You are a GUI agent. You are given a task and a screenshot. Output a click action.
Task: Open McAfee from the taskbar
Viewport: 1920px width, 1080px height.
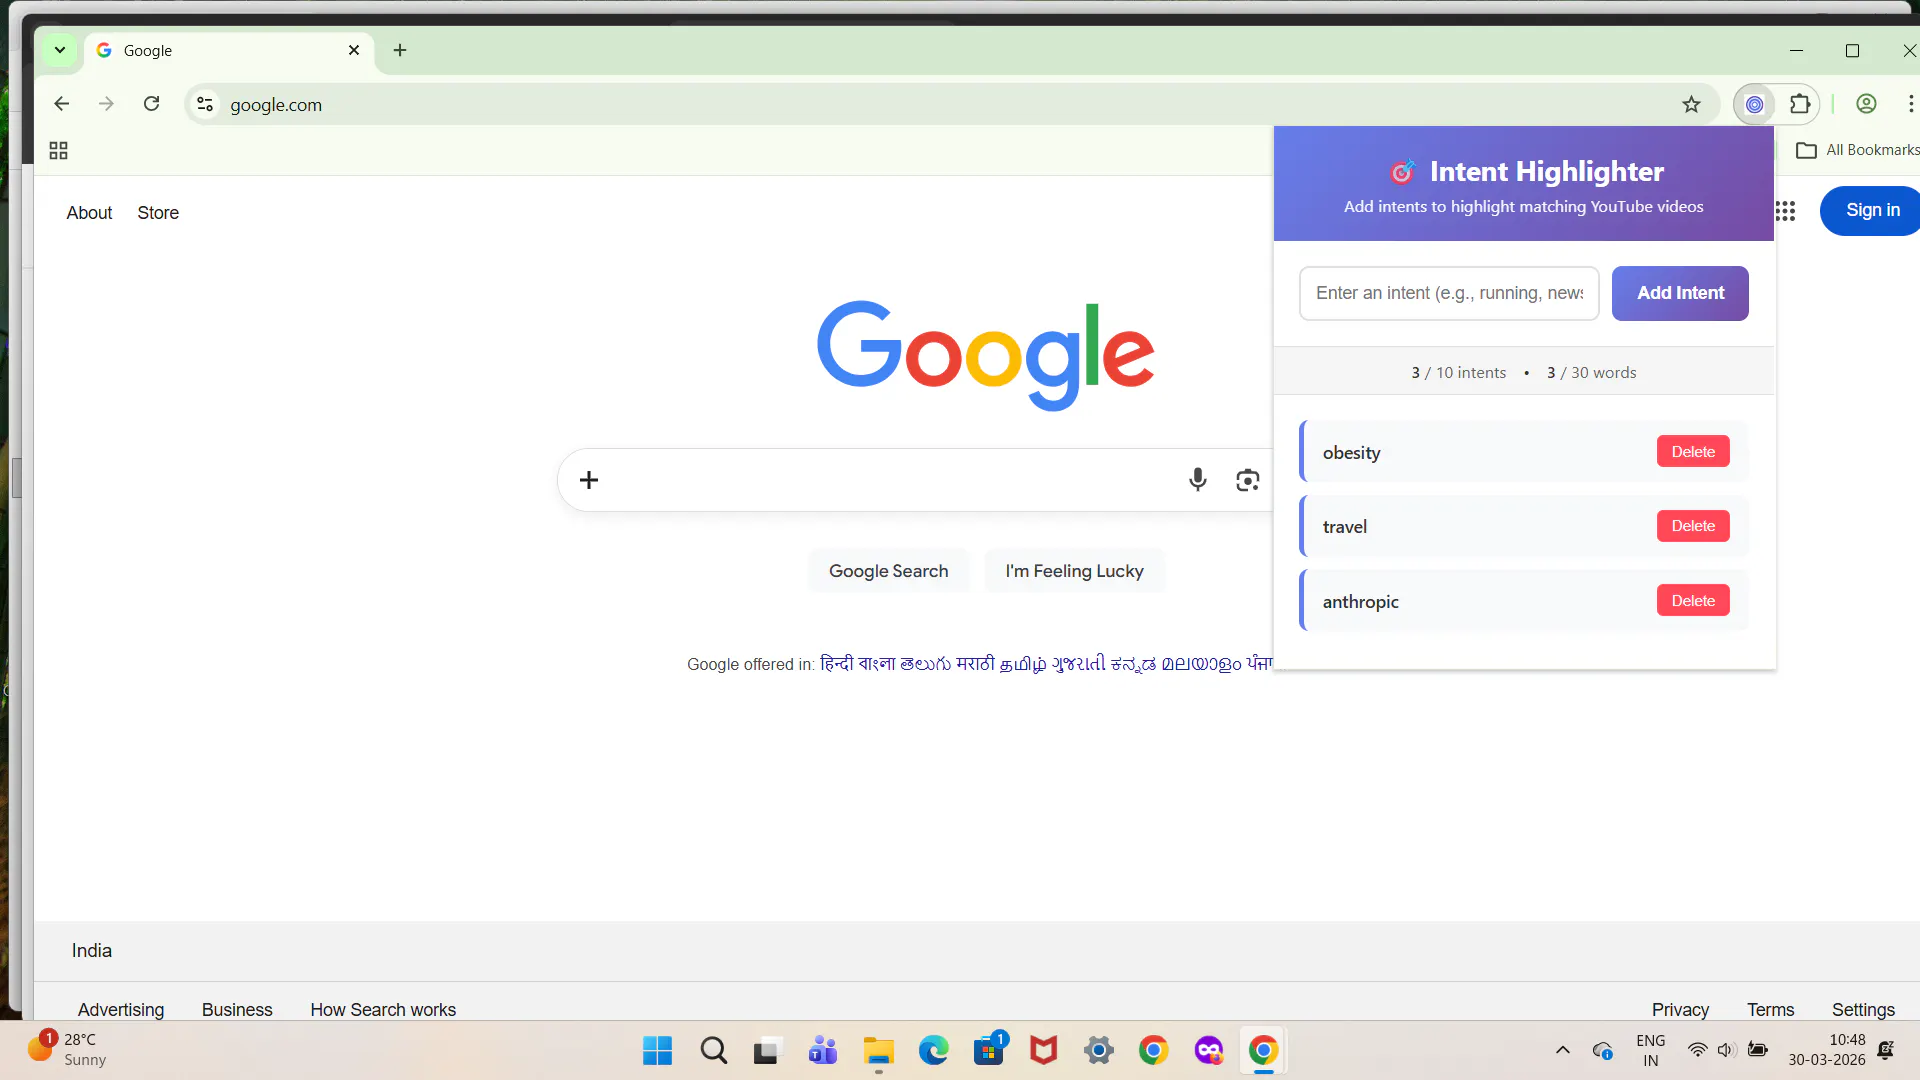tap(1043, 1051)
